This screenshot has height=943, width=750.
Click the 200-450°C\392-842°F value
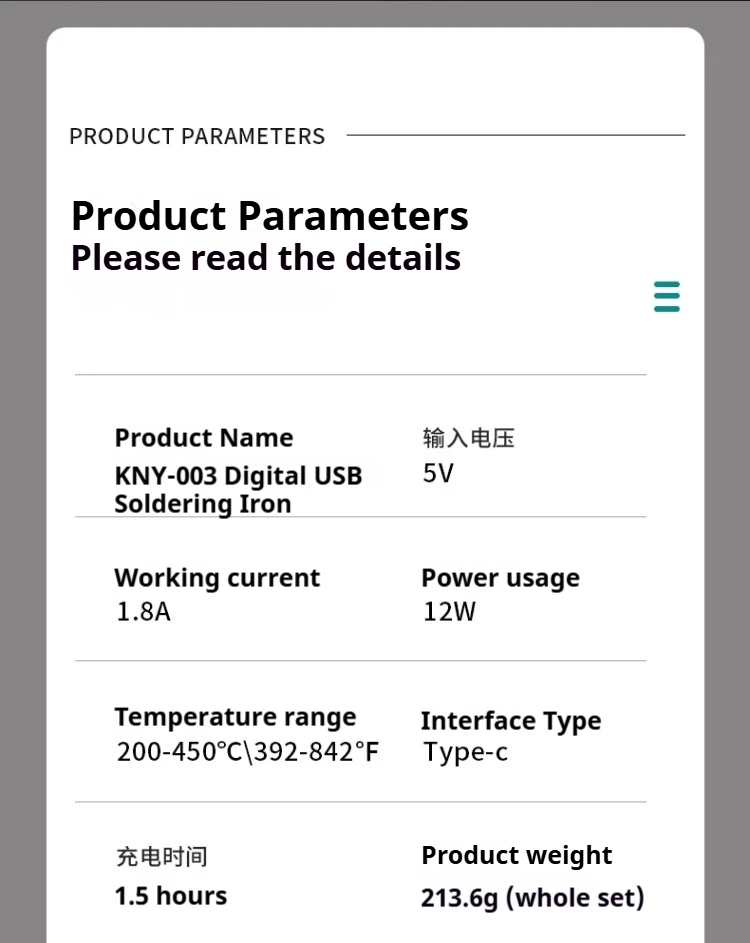click(248, 752)
